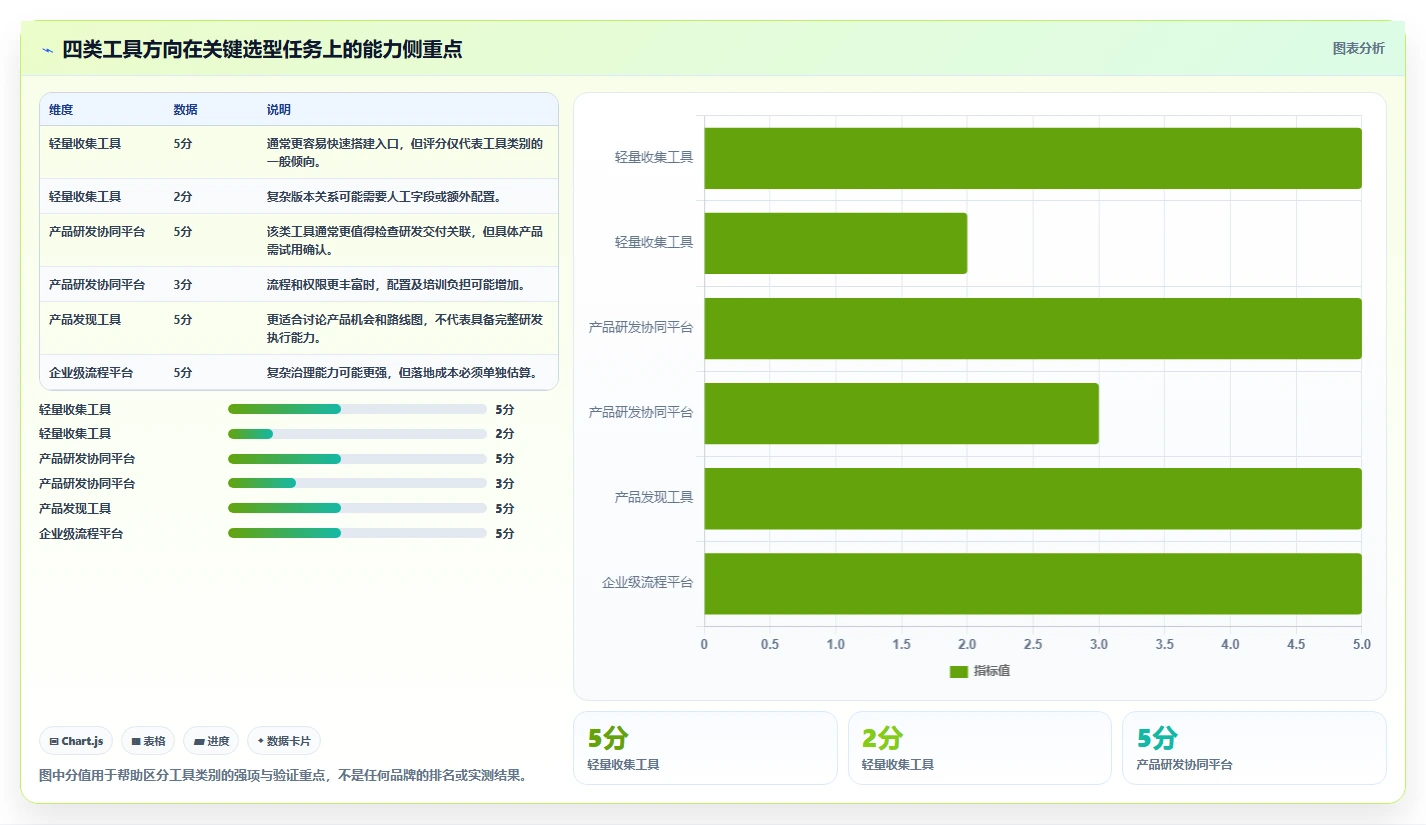Click the chart bar for 企业级流程平台

1033,584
